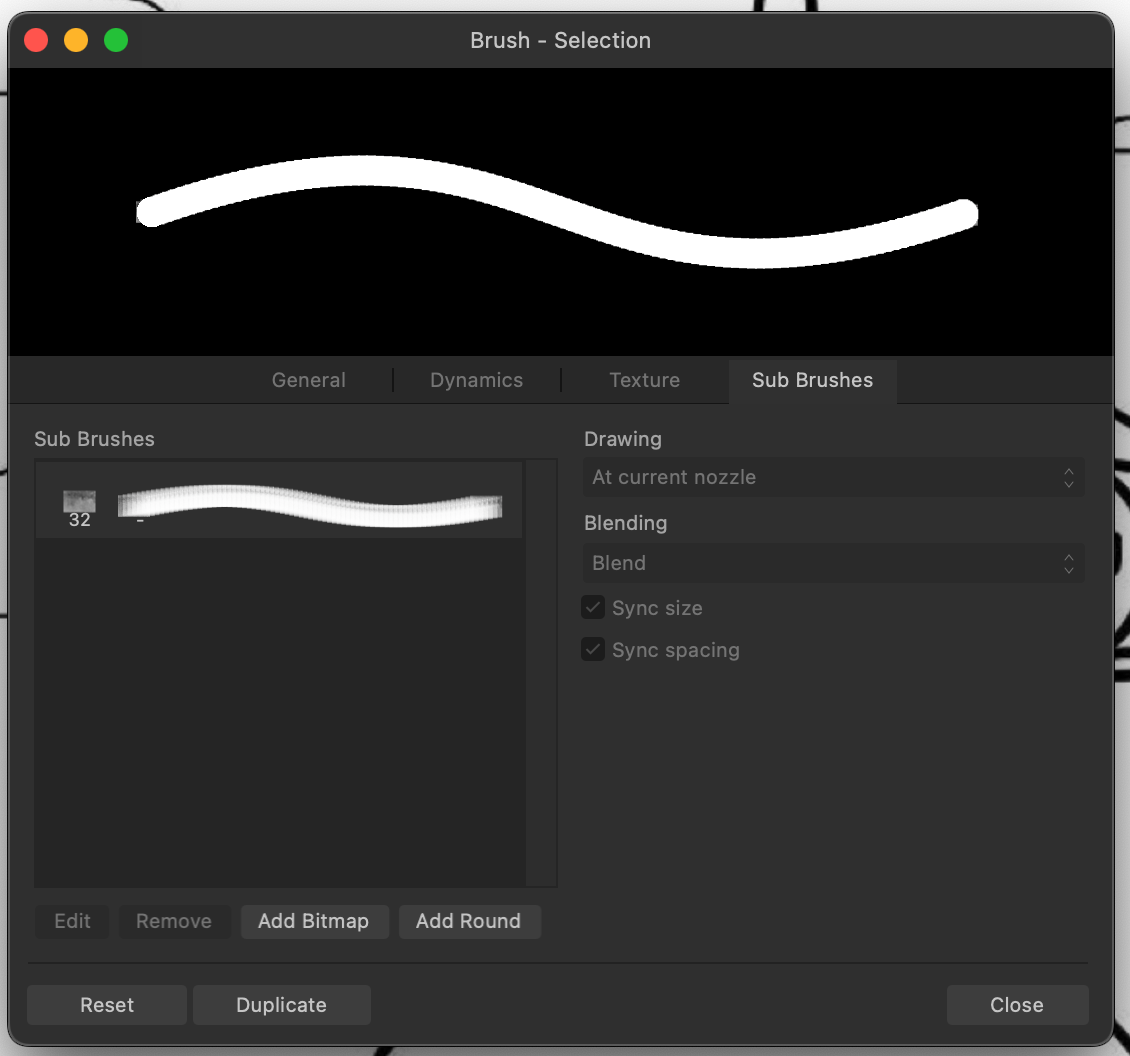This screenshot has height=1056, width=1130.
Task: Select the size 32 sub brush nozzle thumbnail
Action: (x=79, y=502)
